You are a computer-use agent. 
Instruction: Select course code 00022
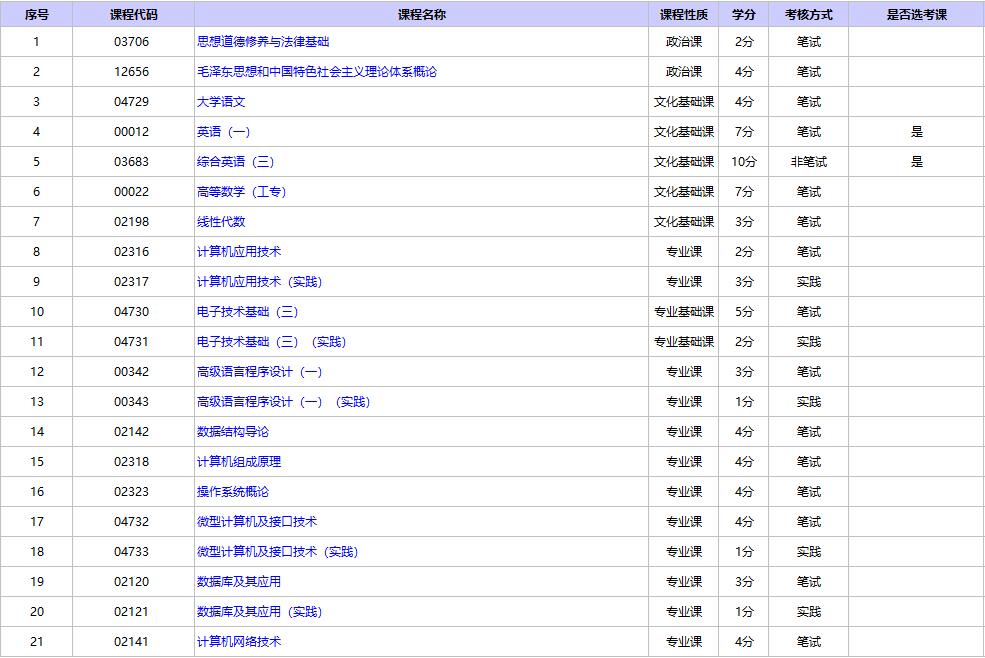pos(132,192)
